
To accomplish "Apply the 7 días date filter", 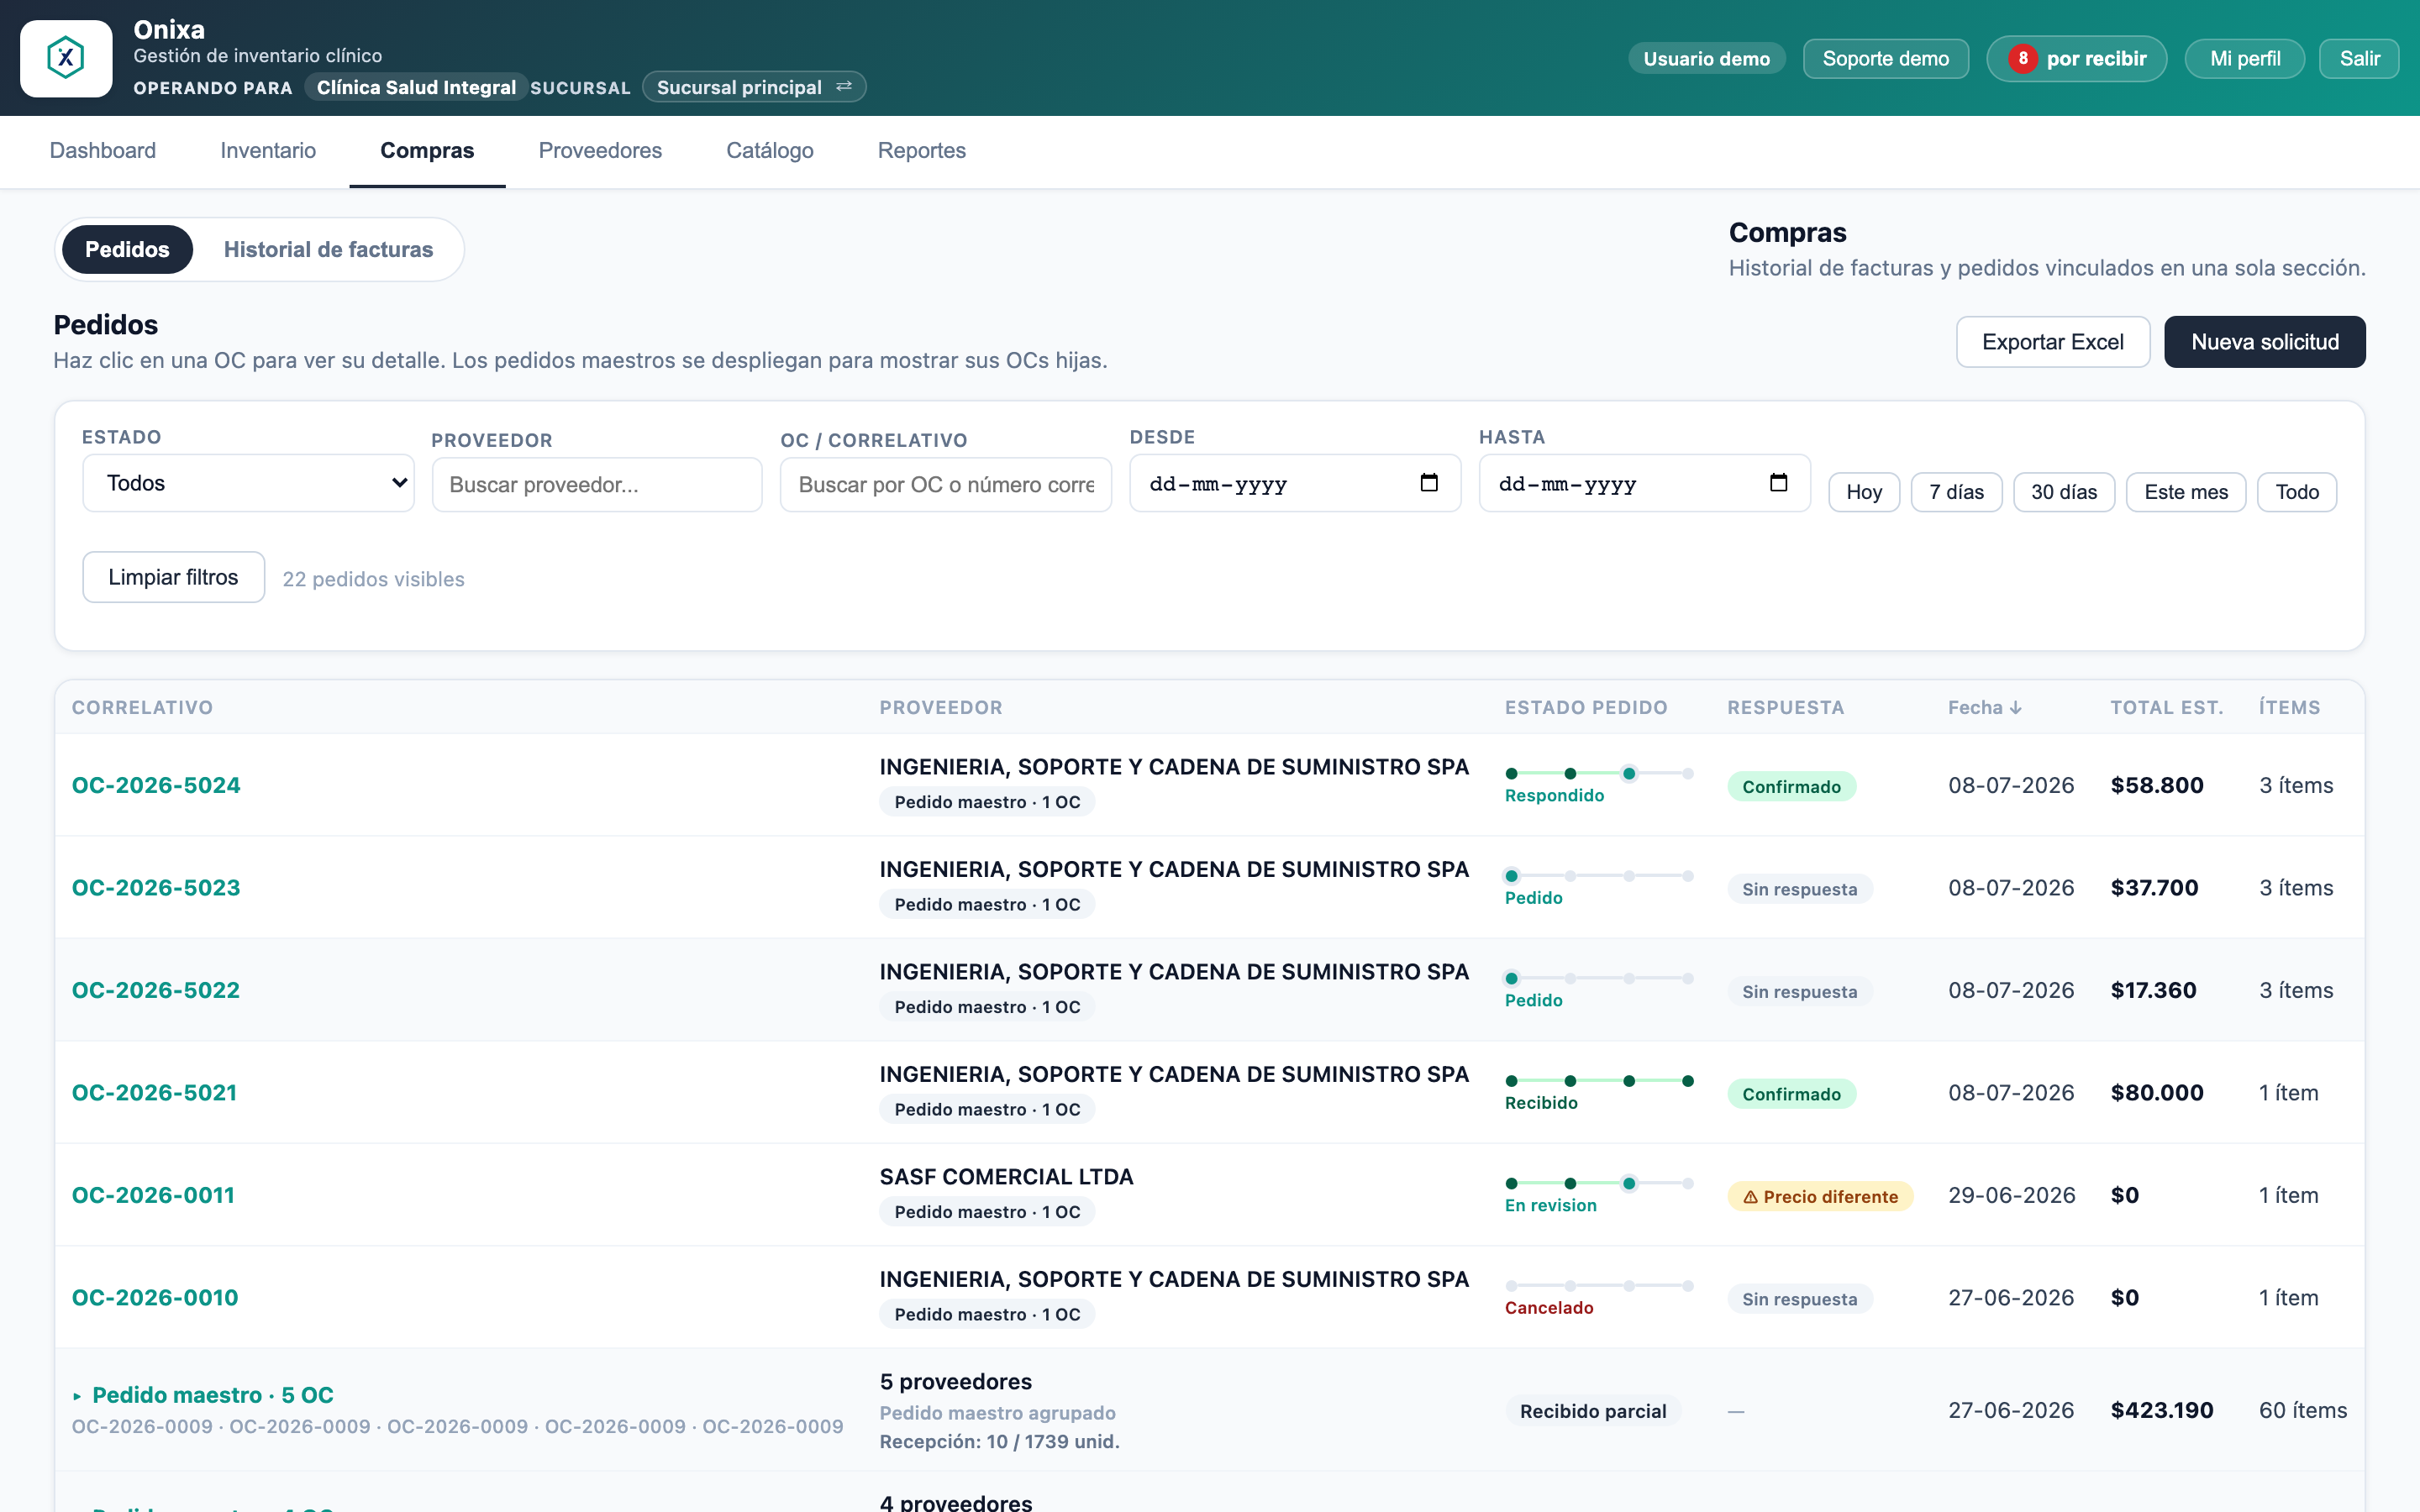I will tap(1956, 492).
